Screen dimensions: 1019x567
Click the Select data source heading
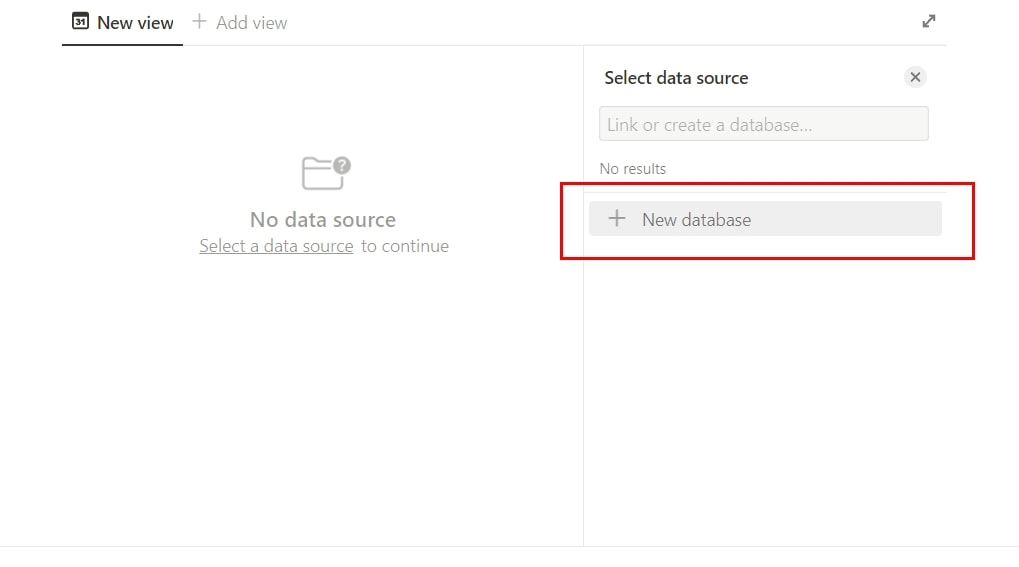click(x=676, y=78)
